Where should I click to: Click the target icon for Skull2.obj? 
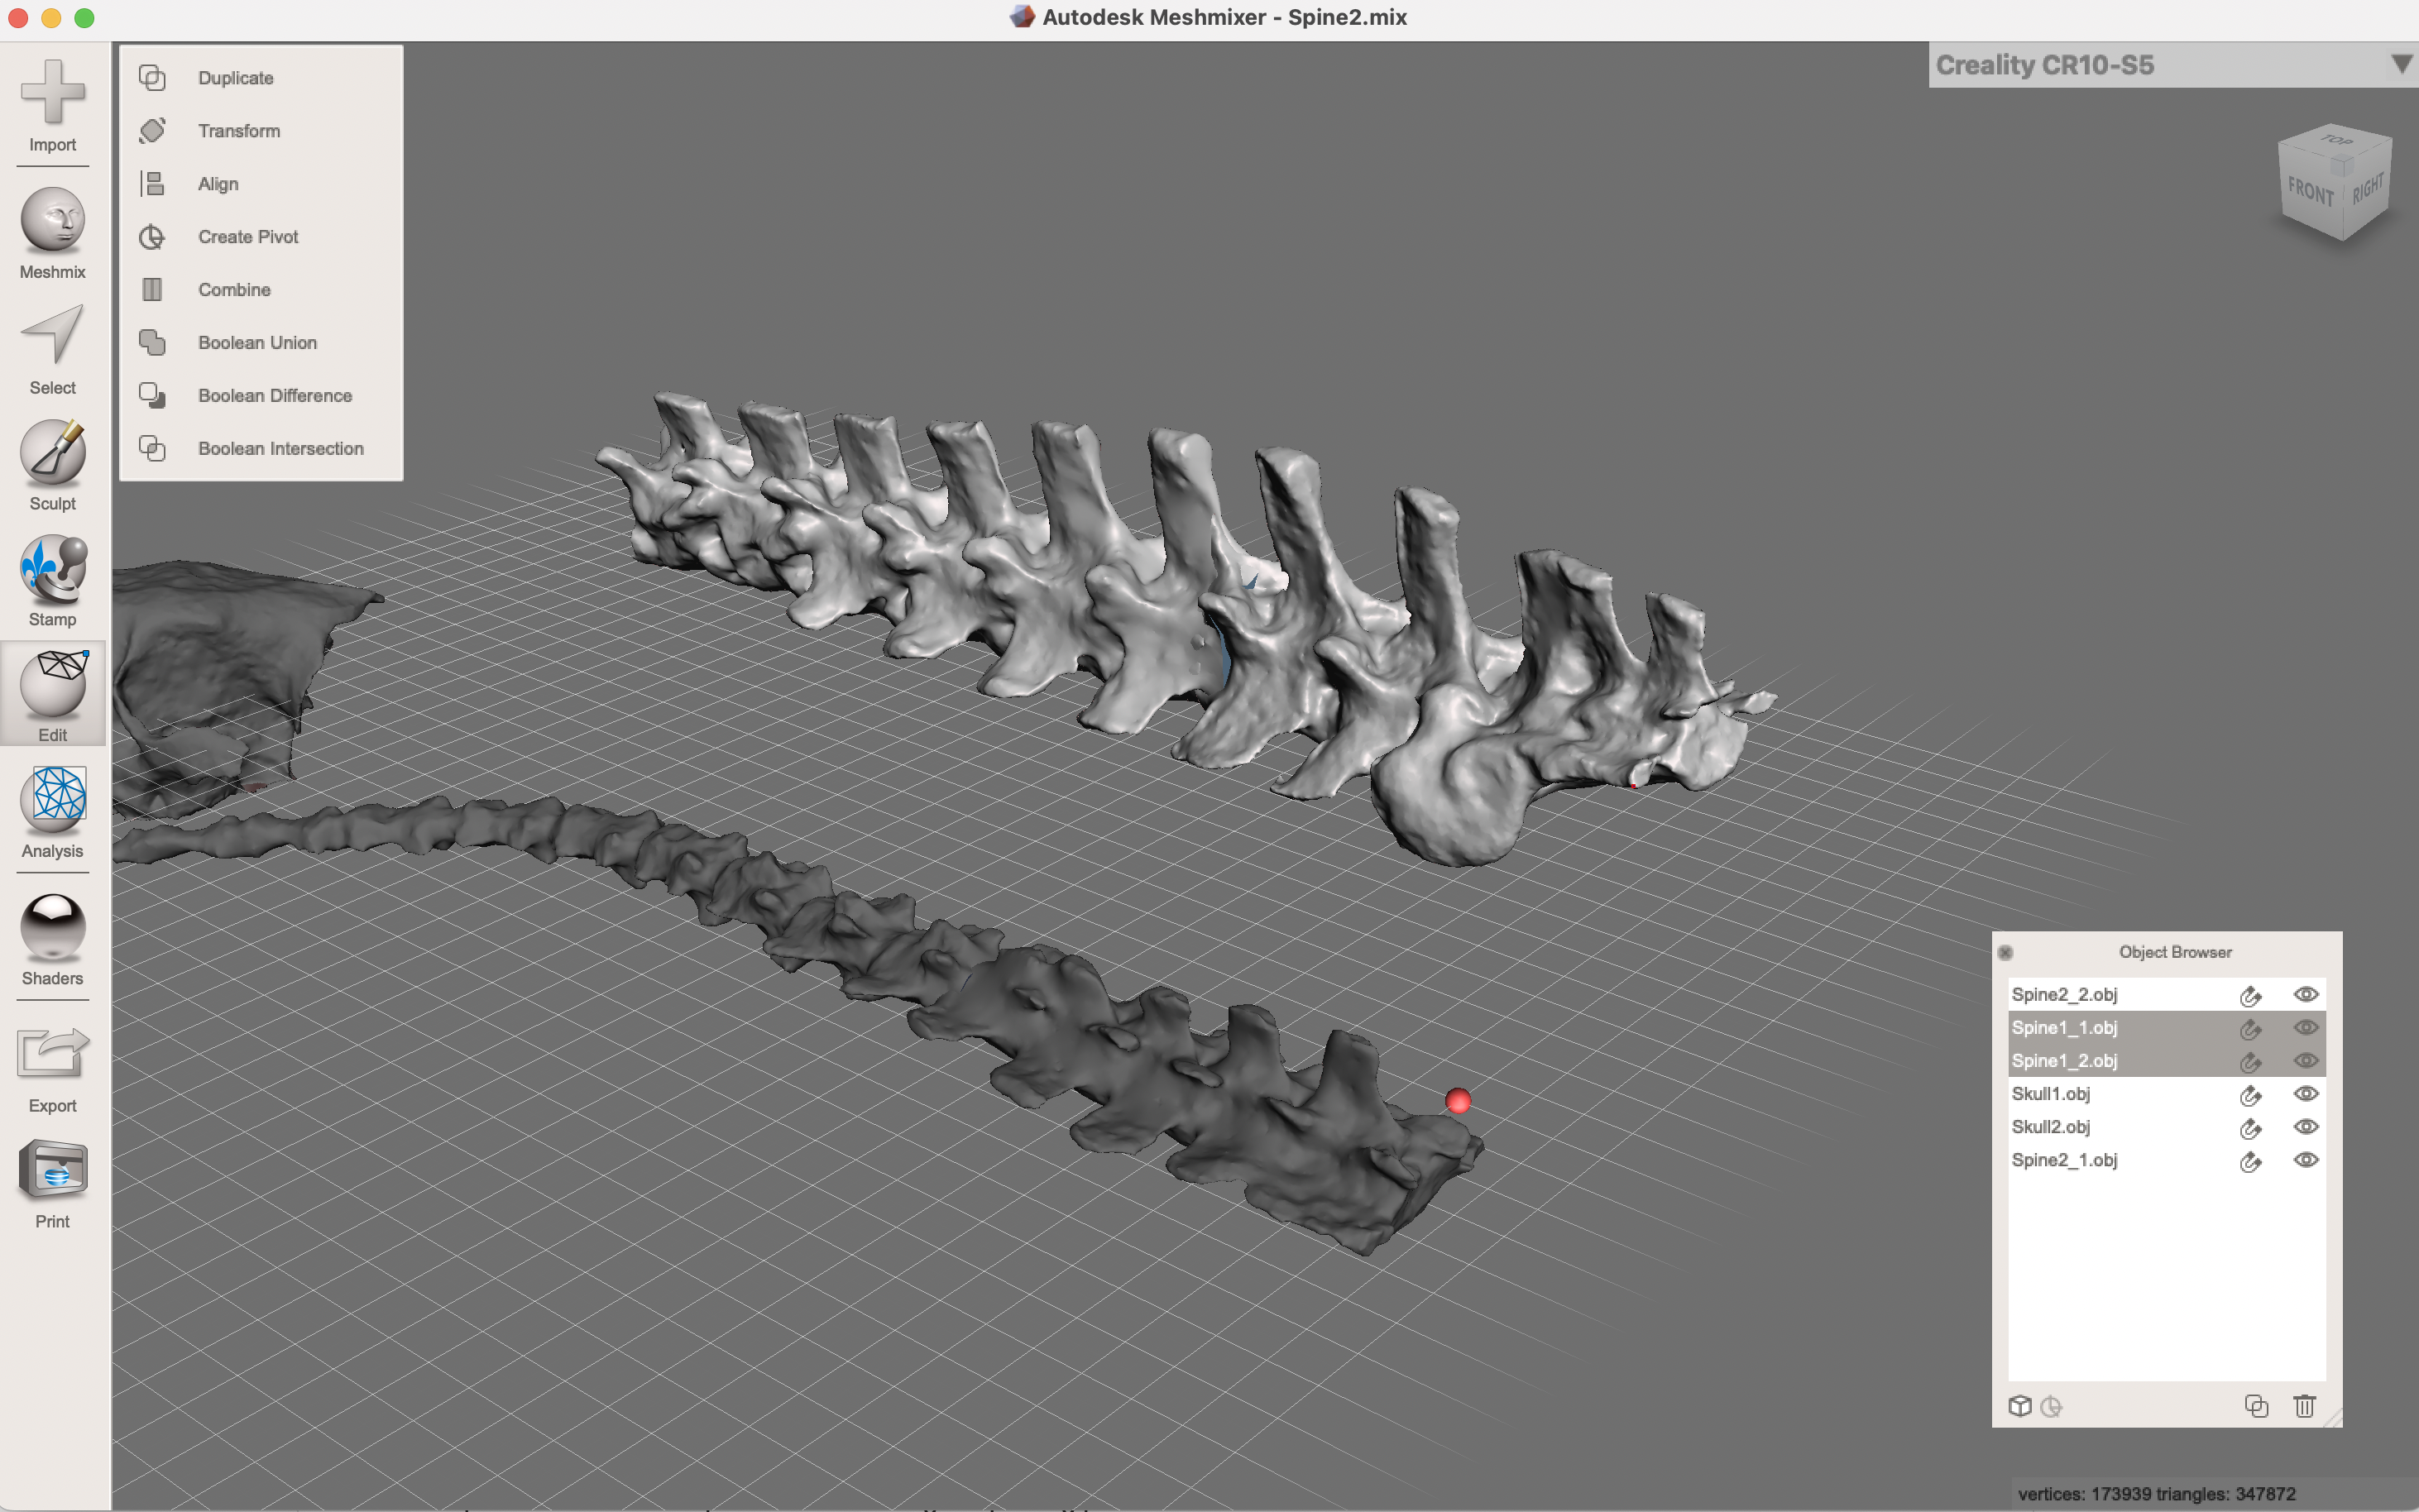2250,1128
